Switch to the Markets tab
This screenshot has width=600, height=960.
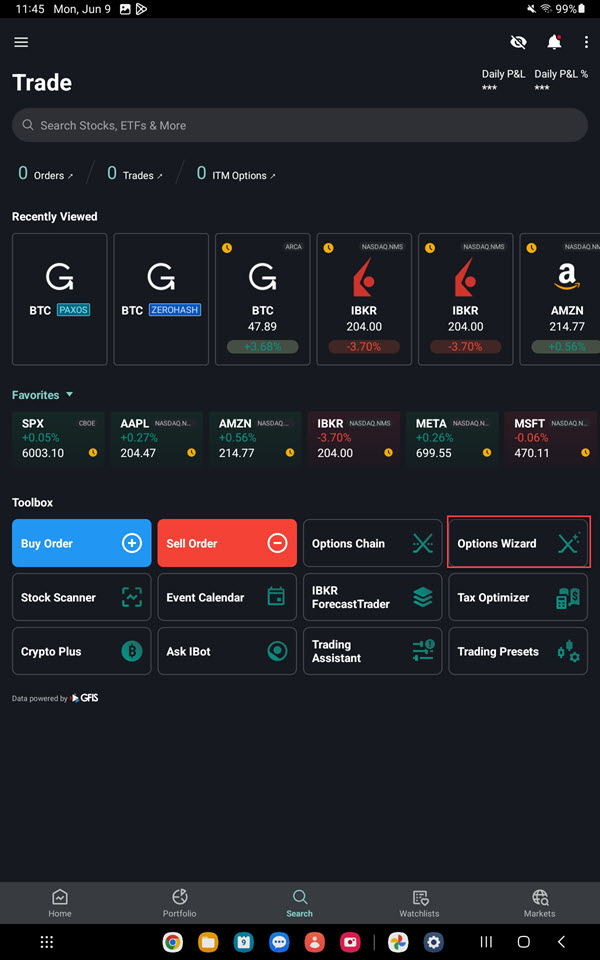click(539, 903)
